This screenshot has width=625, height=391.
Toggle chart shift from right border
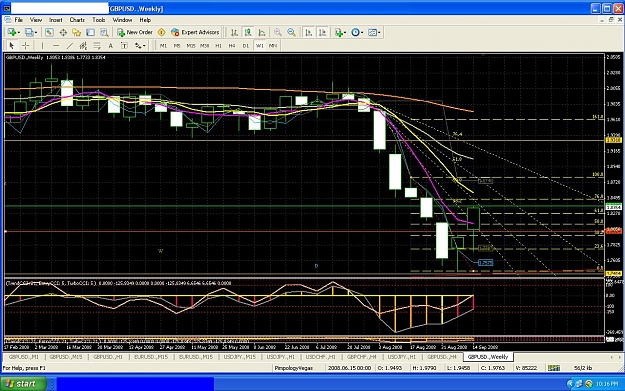coord(322,32)
